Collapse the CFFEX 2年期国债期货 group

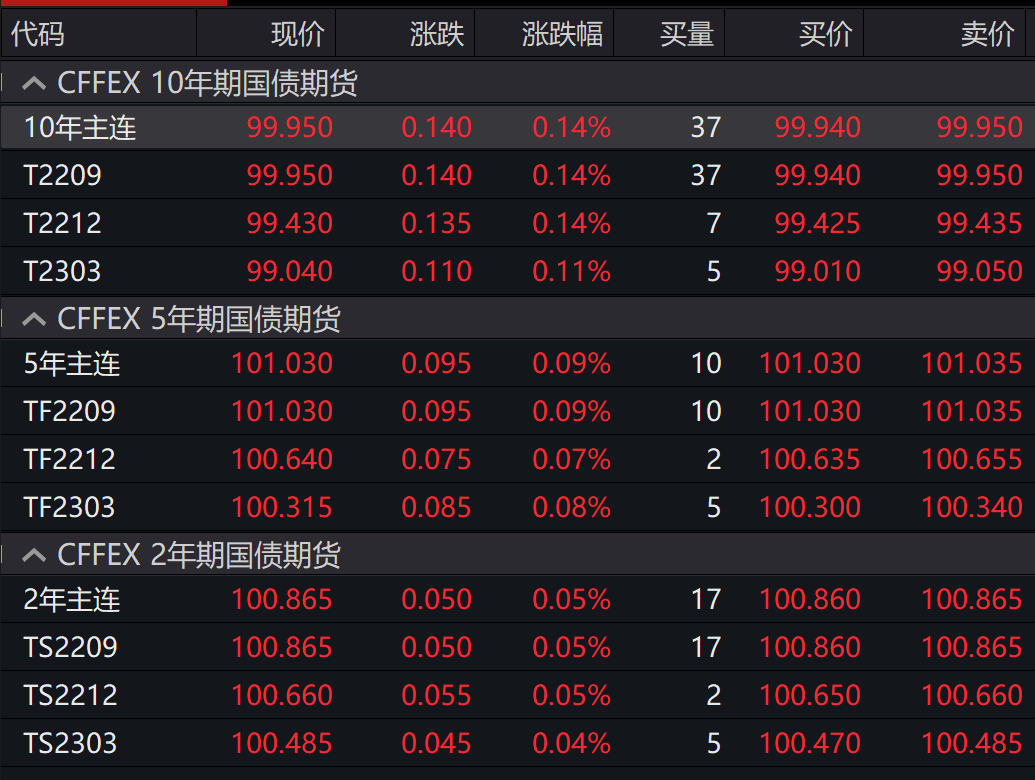click(x=34, y=554)
